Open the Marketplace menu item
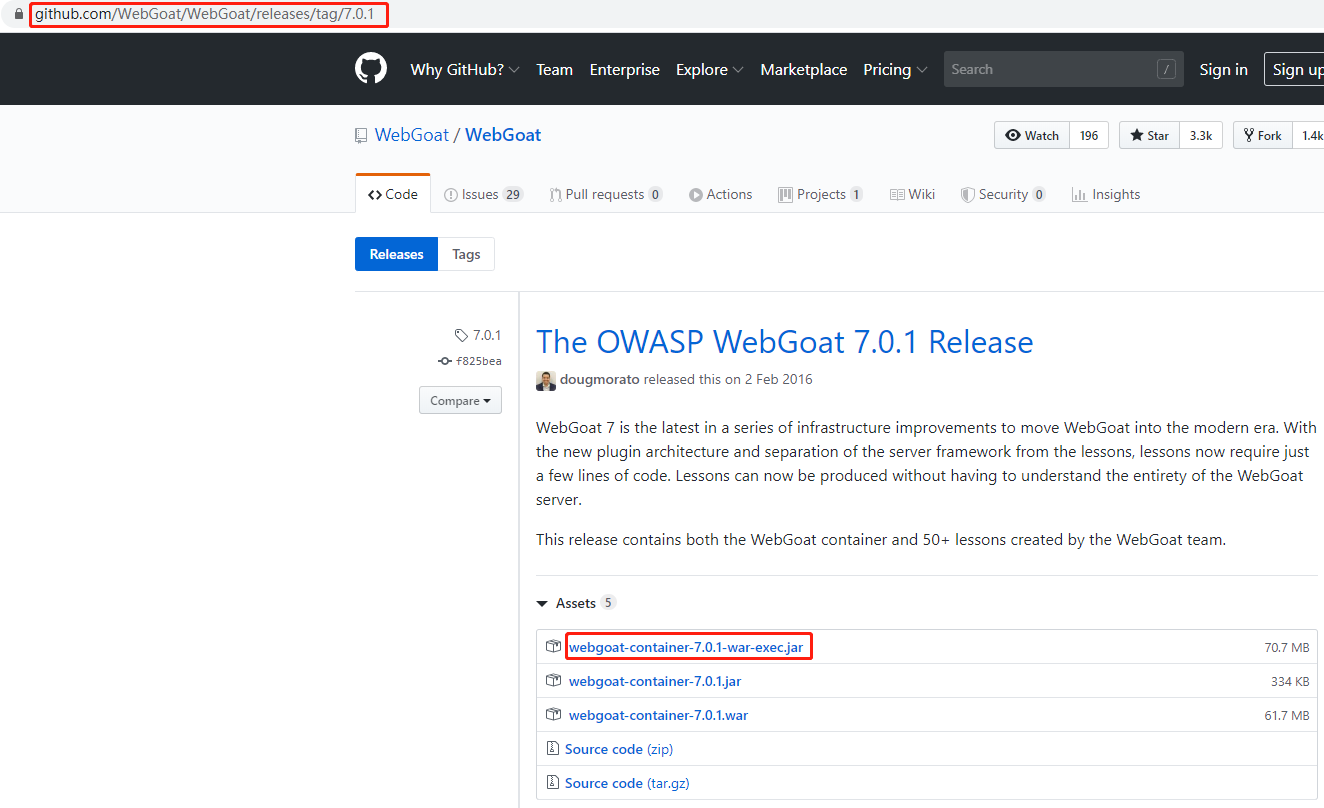Screen dimensions: 1324x808 tap(804, 69)
